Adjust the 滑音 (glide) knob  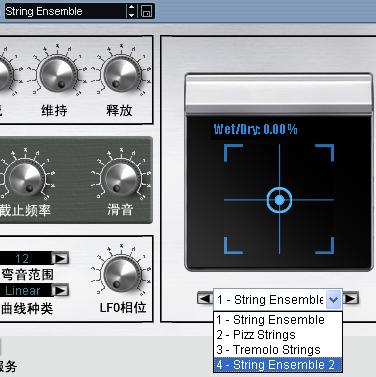coord(121,179)
